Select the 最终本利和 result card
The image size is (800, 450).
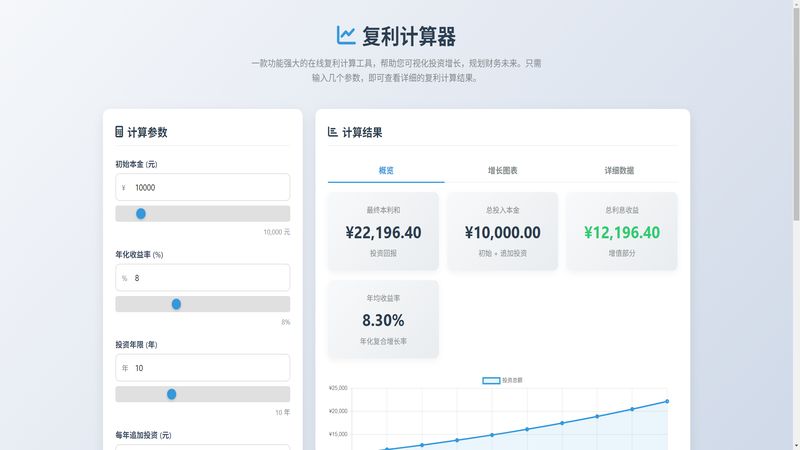click(383, 232)
